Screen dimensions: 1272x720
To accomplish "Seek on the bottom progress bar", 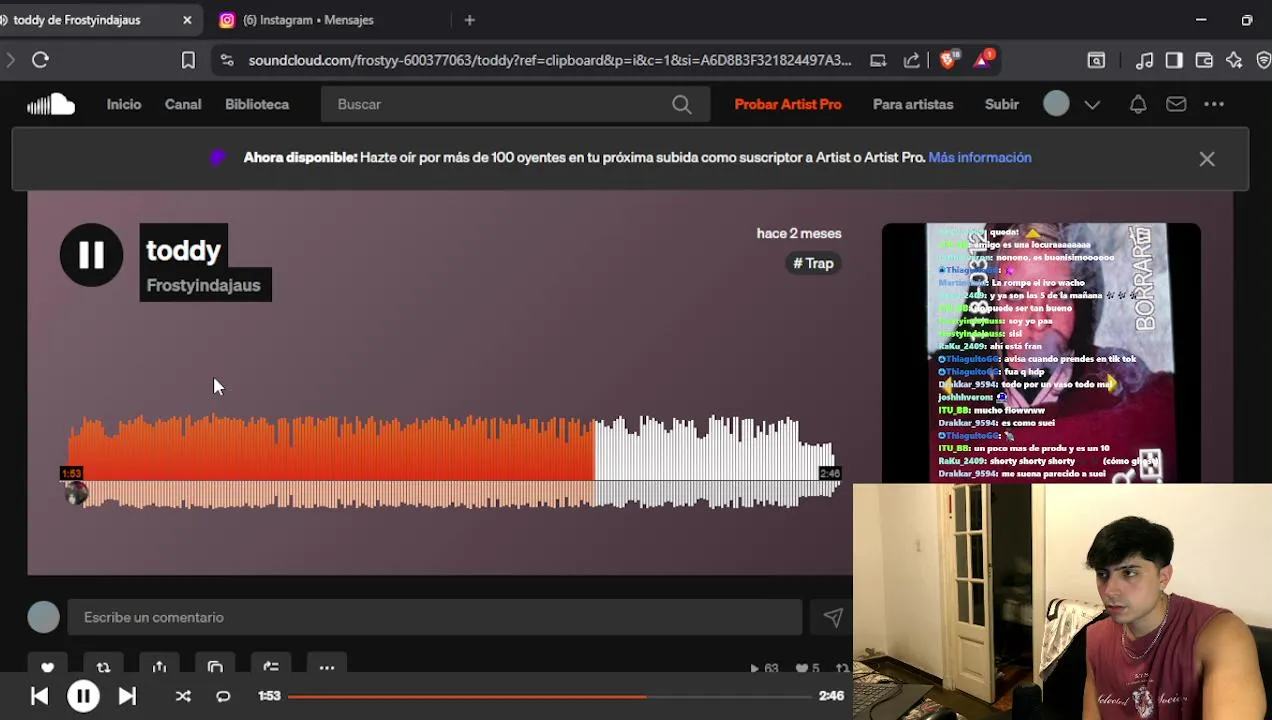I will pos(550,696).
